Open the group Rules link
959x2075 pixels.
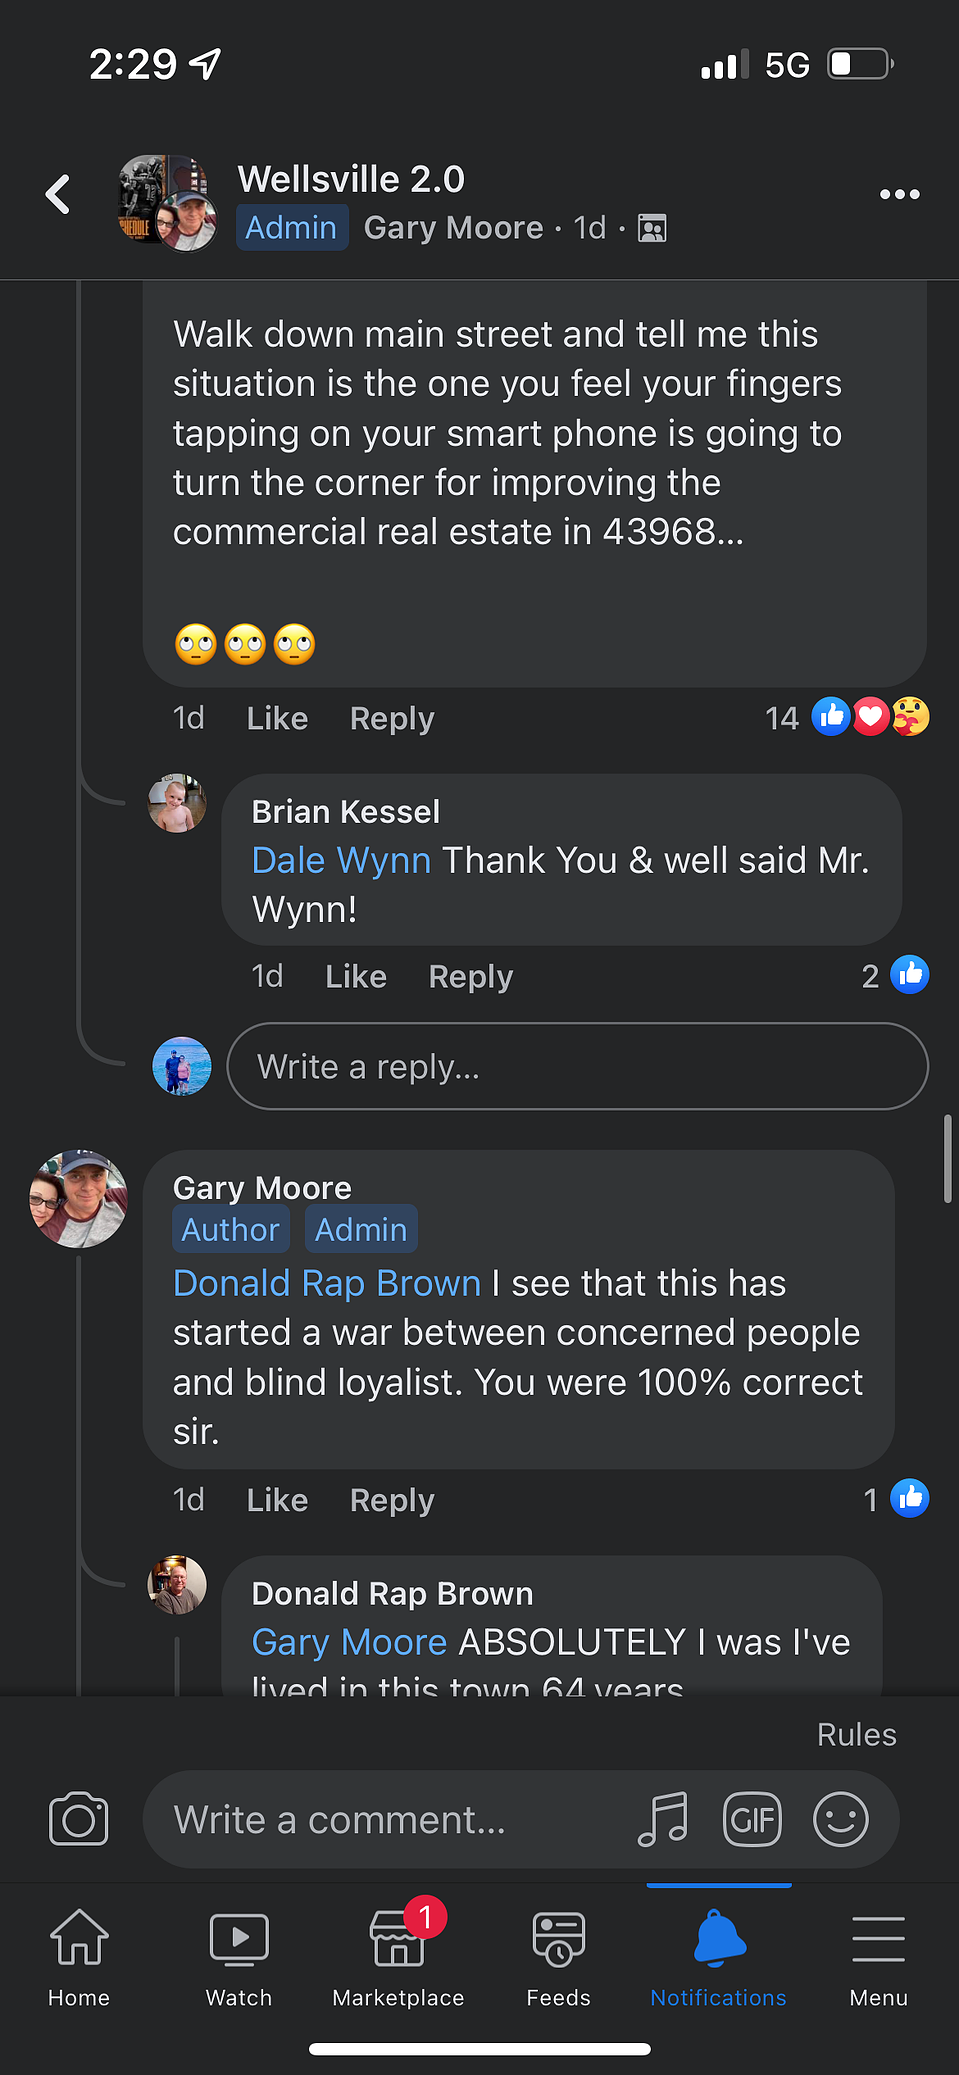pos(857,1735)
